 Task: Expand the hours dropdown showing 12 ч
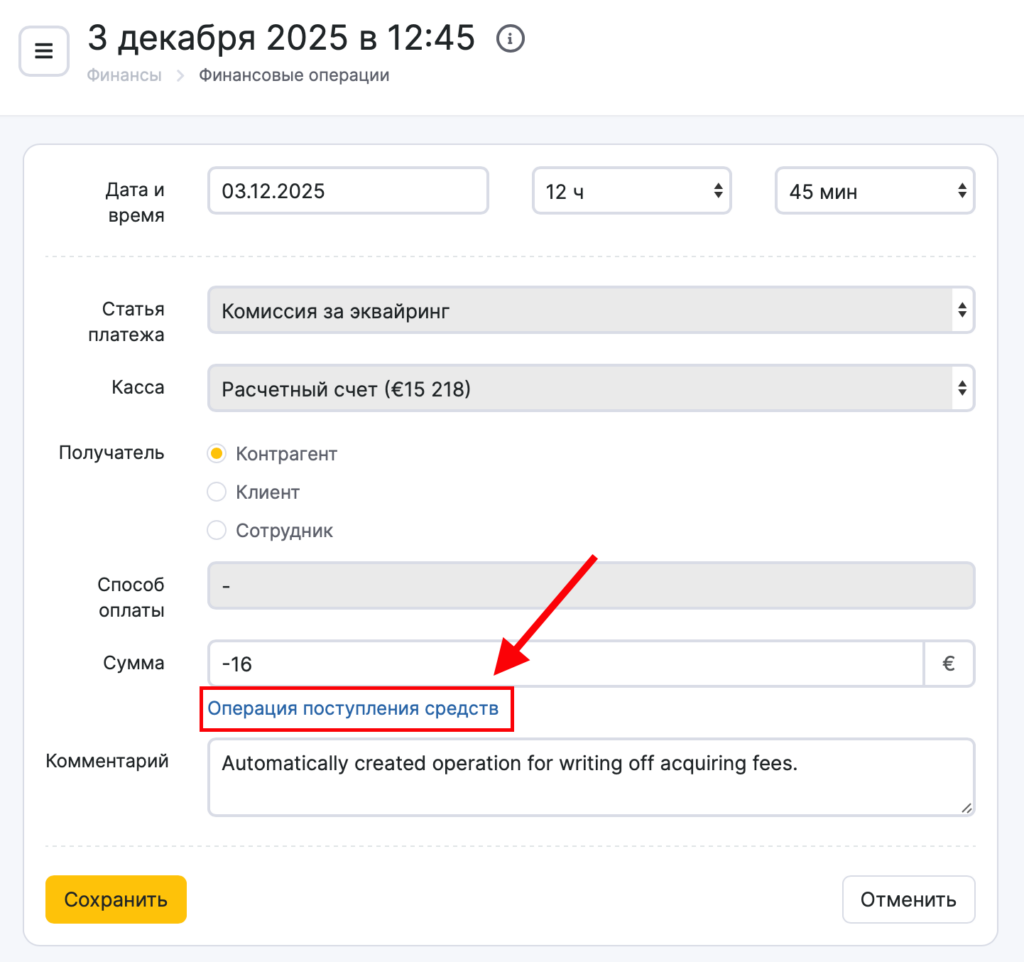[631, 191]
